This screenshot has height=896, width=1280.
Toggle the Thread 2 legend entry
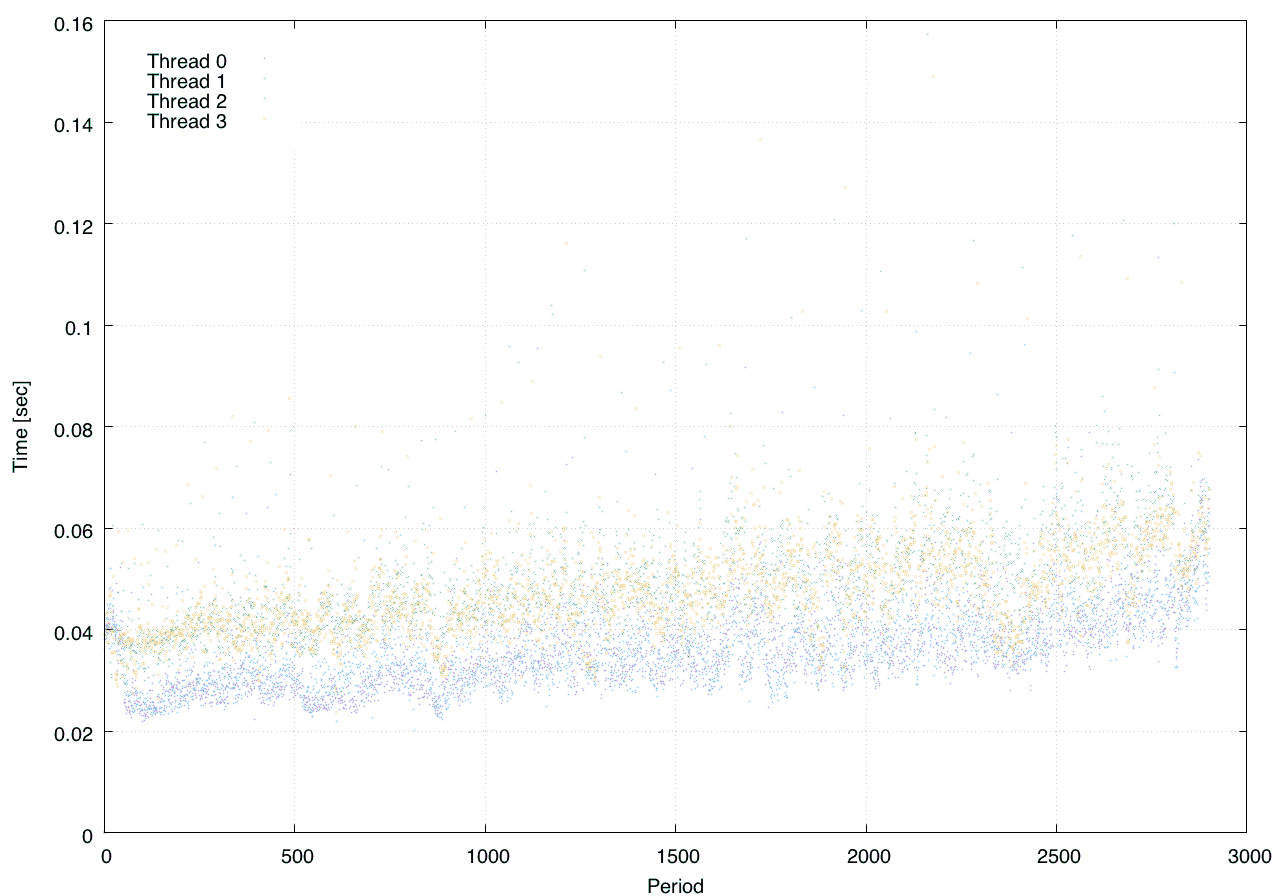186,101
